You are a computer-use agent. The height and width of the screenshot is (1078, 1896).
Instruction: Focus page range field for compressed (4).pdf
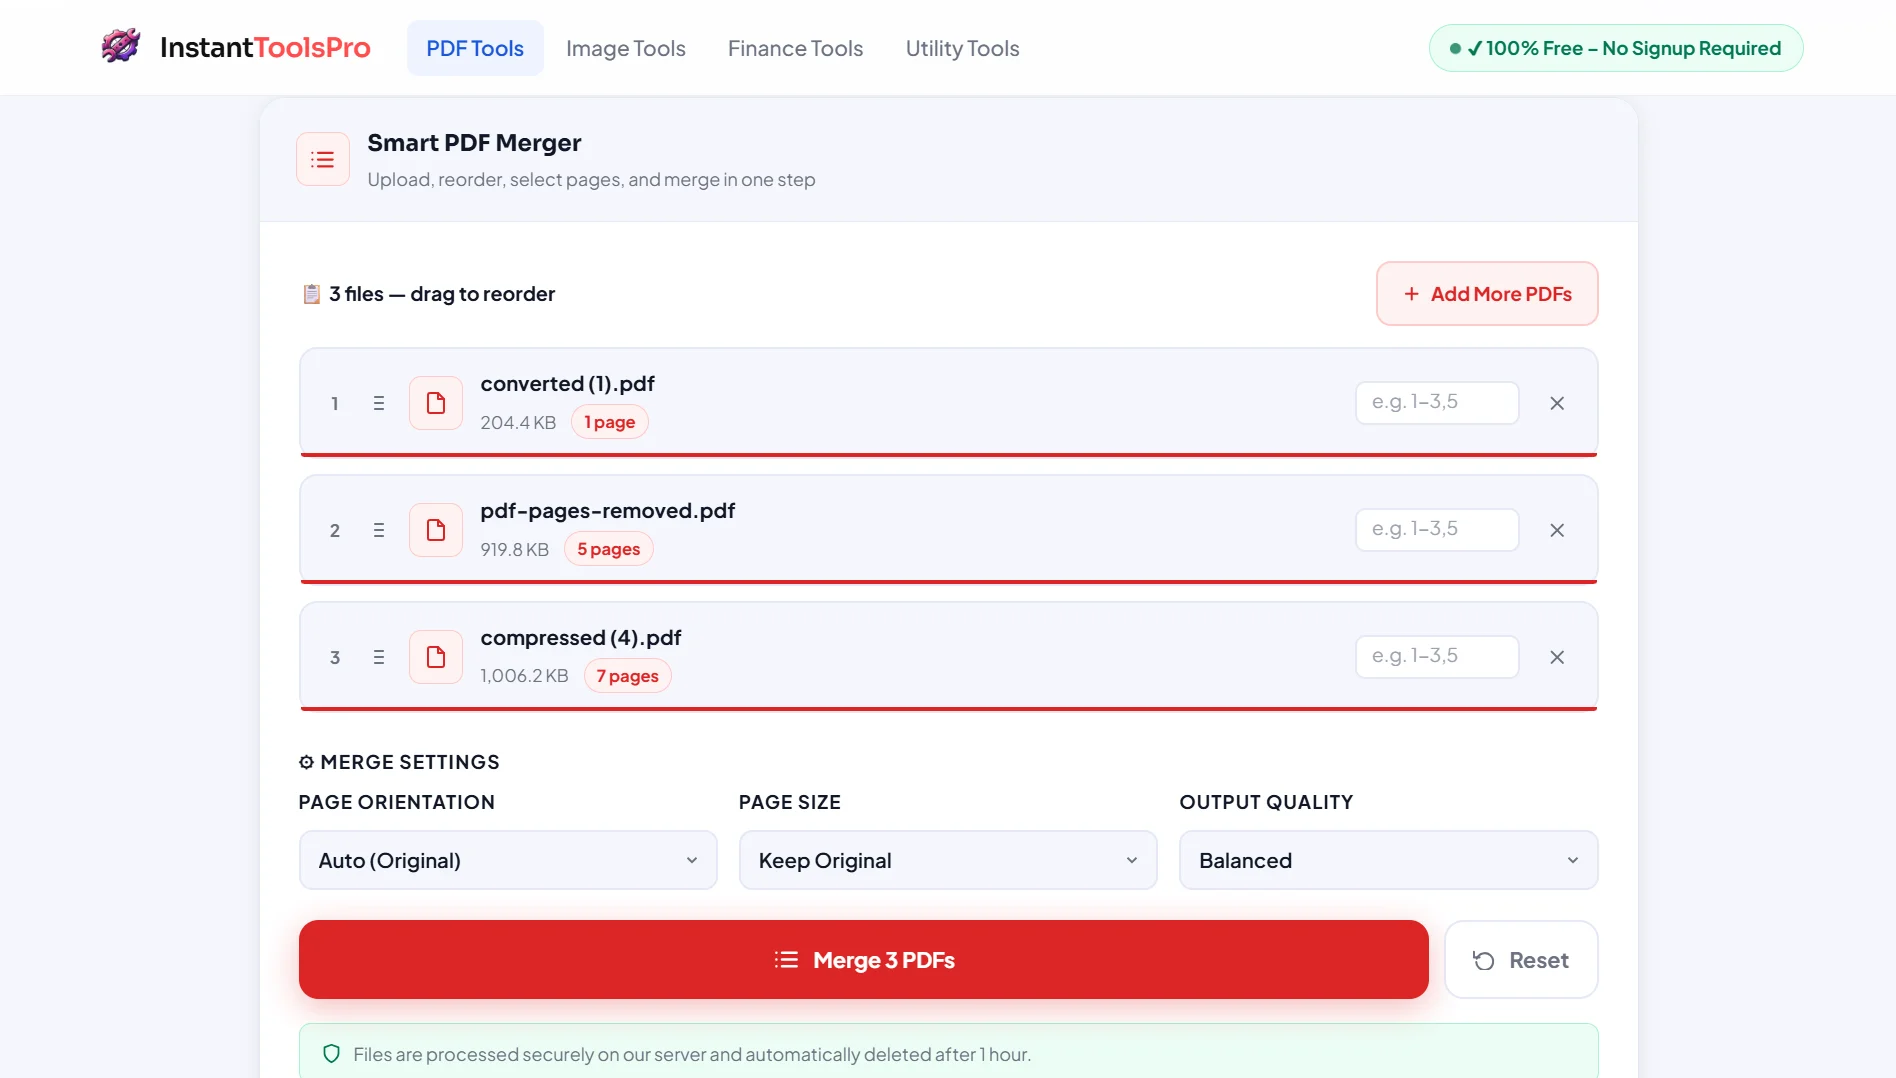(1436, 656)
